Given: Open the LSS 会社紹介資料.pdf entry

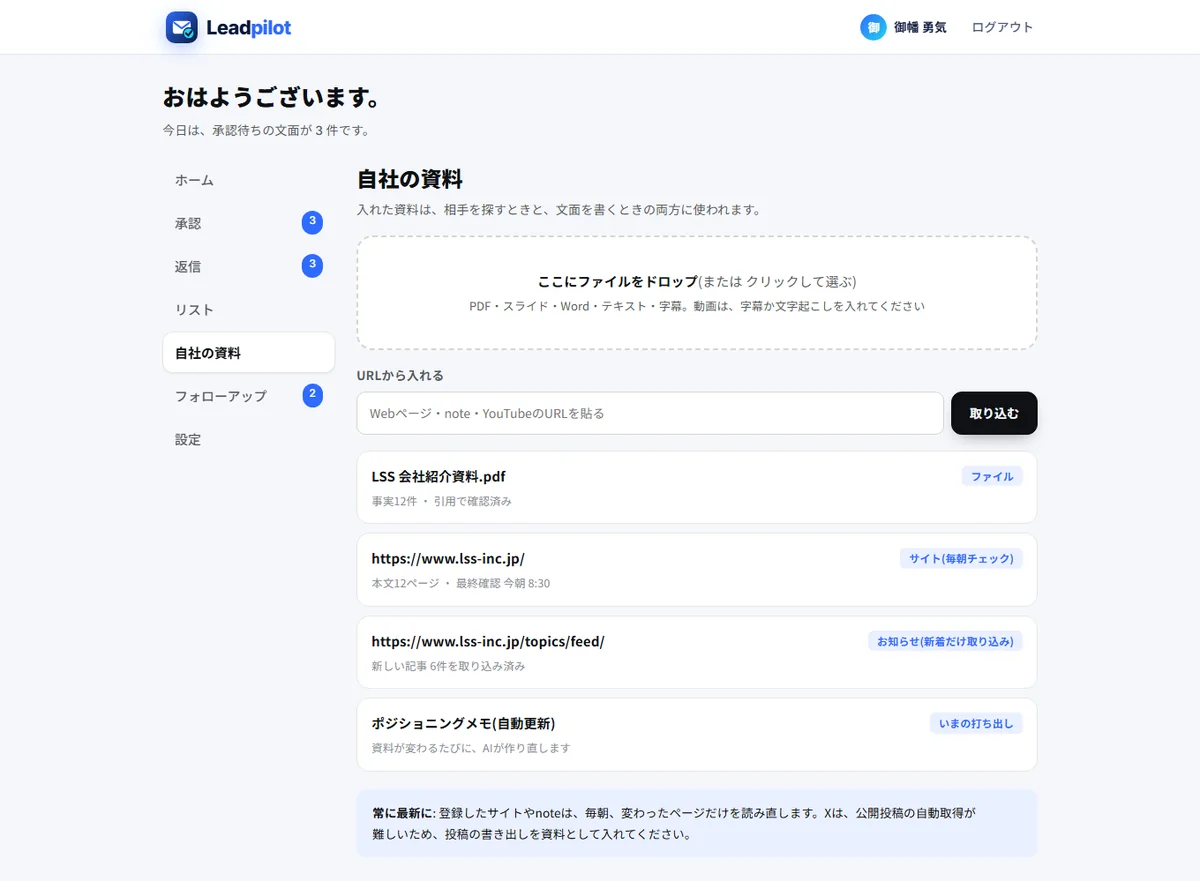Looking at the screenshot, I should point(697,487).
